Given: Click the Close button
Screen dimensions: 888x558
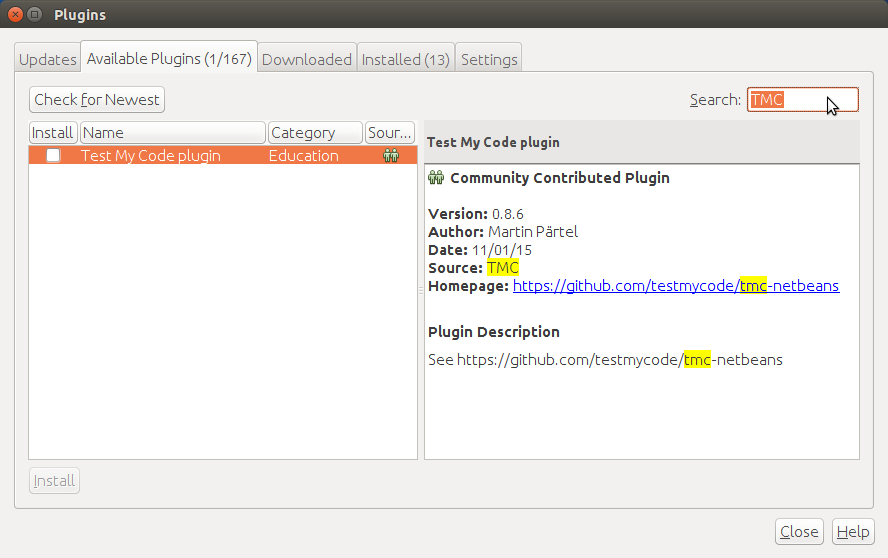Looking at the screenshot, I should tap(799, 531).
